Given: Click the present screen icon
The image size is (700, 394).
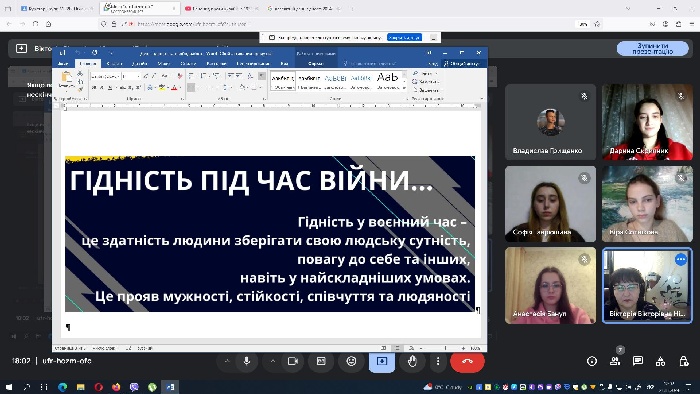Looking at the screenshot, I should tap(382, 361).
